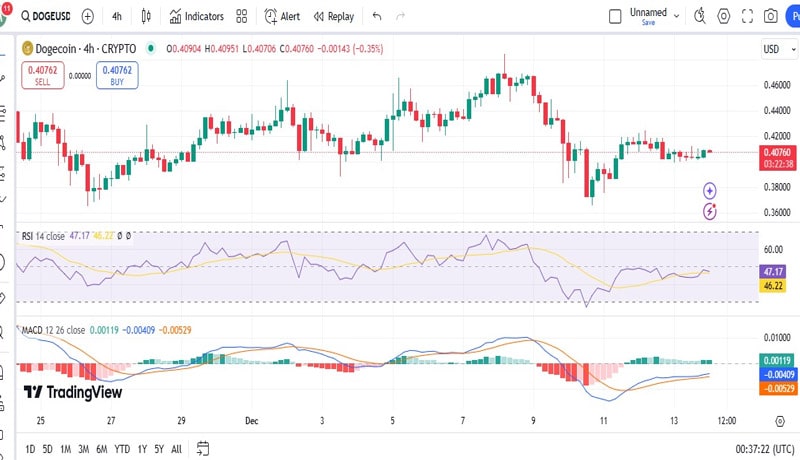Click the TradingView logo
Viewport: 800px width, 460px height.
tap(73, 392)
